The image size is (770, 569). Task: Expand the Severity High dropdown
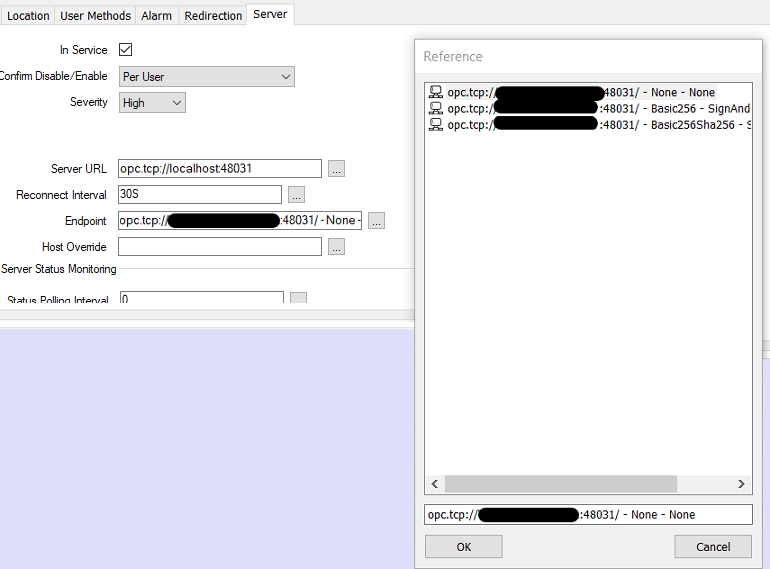pos(152,103)
